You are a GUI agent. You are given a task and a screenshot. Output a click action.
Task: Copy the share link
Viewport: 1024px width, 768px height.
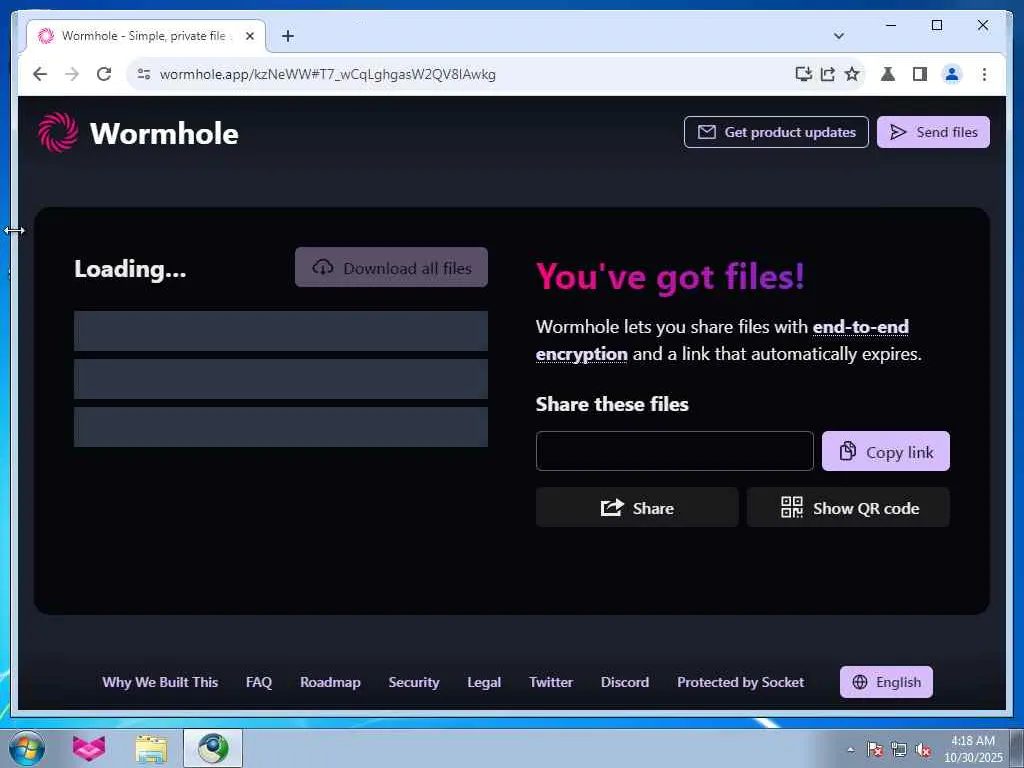pyautogui.click(x=886, y=451)
